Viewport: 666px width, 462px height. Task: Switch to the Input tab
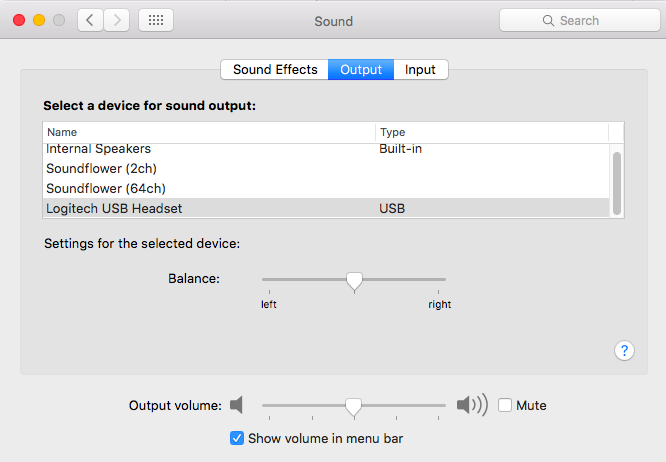click(420, 69)
